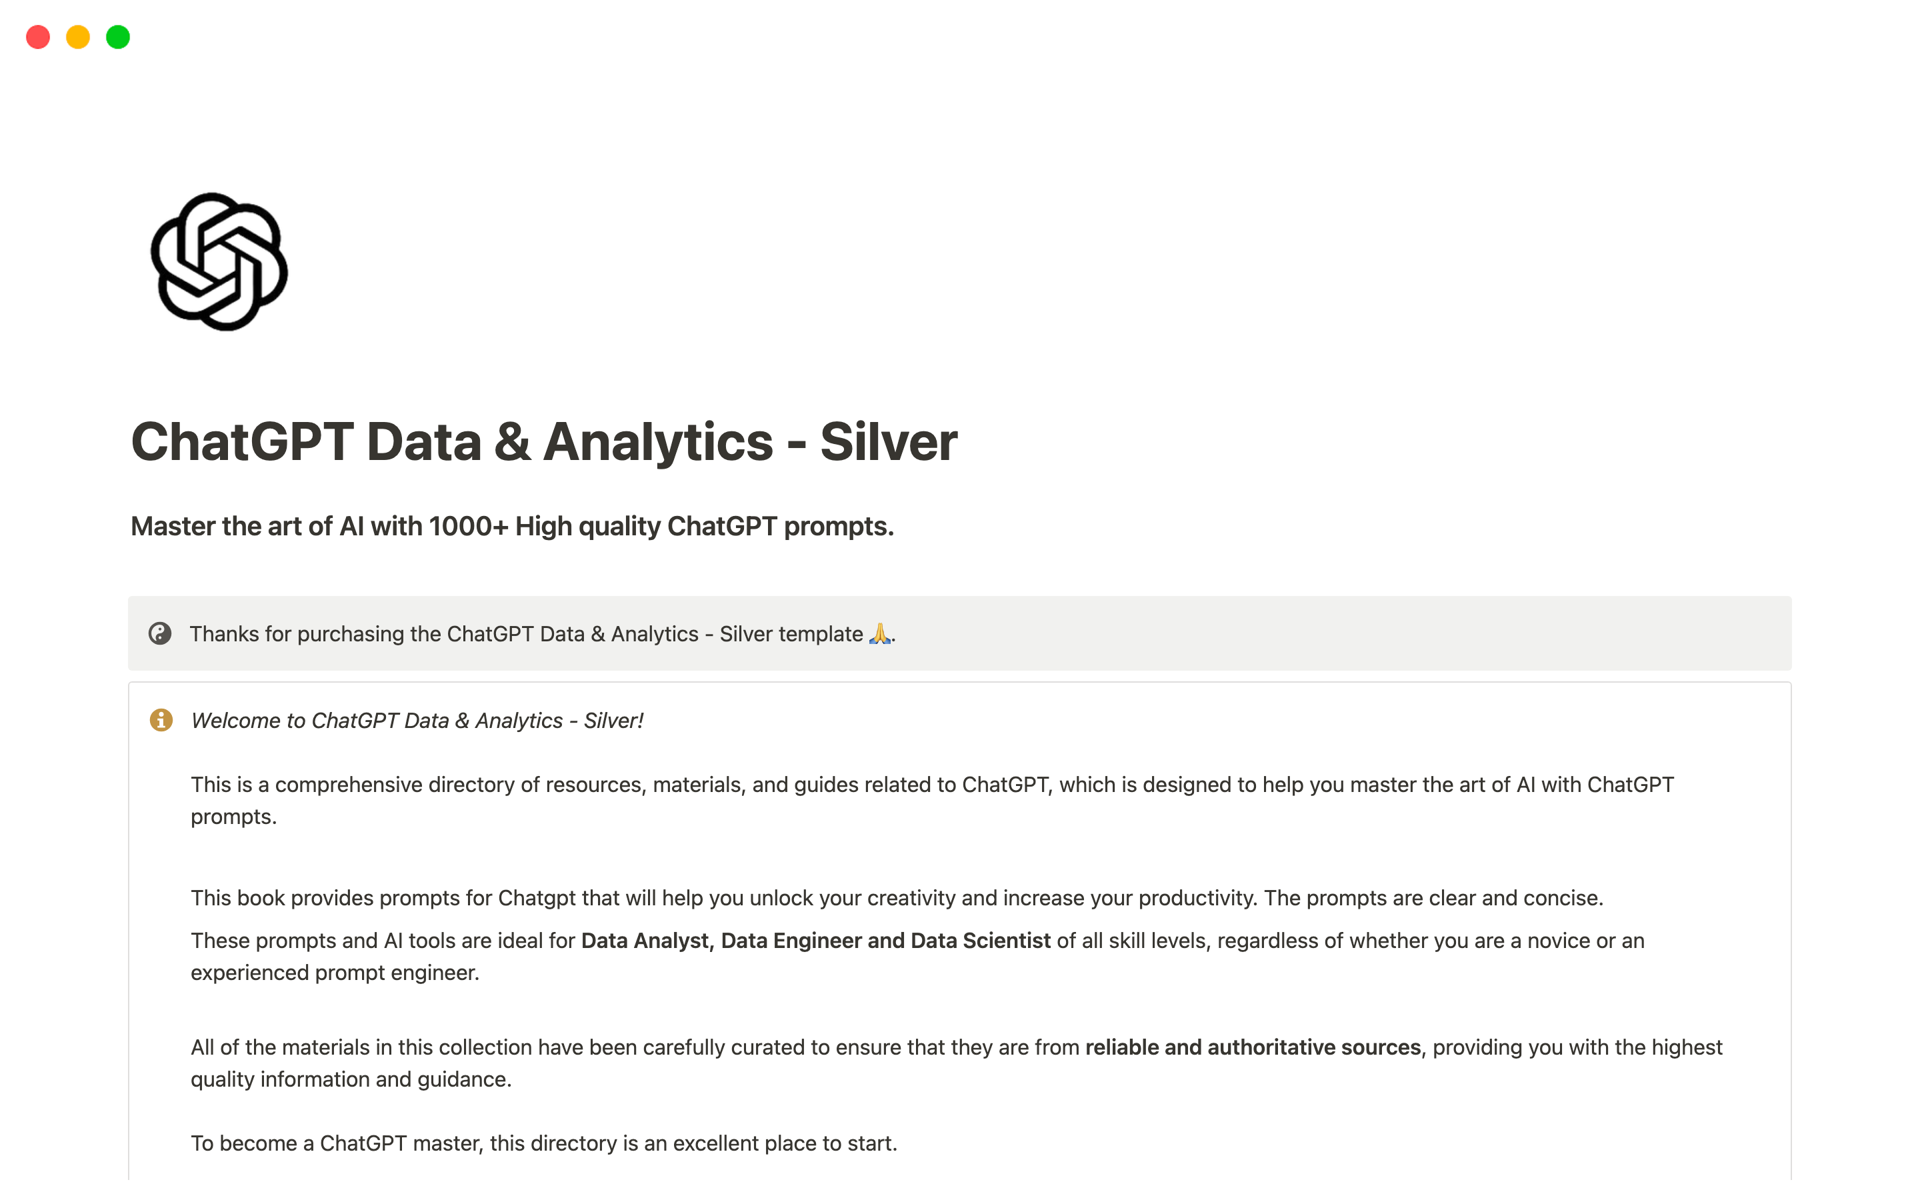Click the yellow minimize traffic light

pos(77,36)
